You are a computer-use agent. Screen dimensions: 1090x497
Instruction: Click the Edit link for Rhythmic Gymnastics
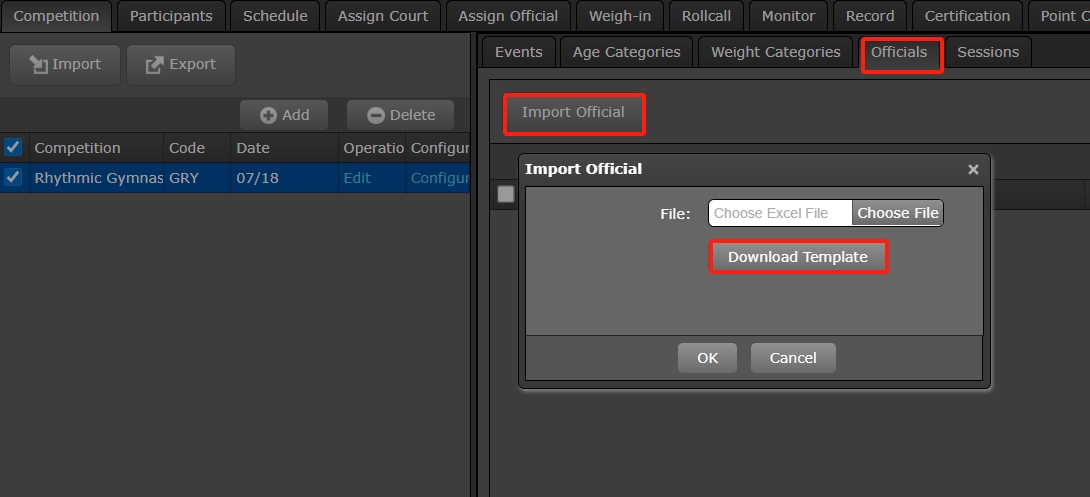tap(357, 178)
